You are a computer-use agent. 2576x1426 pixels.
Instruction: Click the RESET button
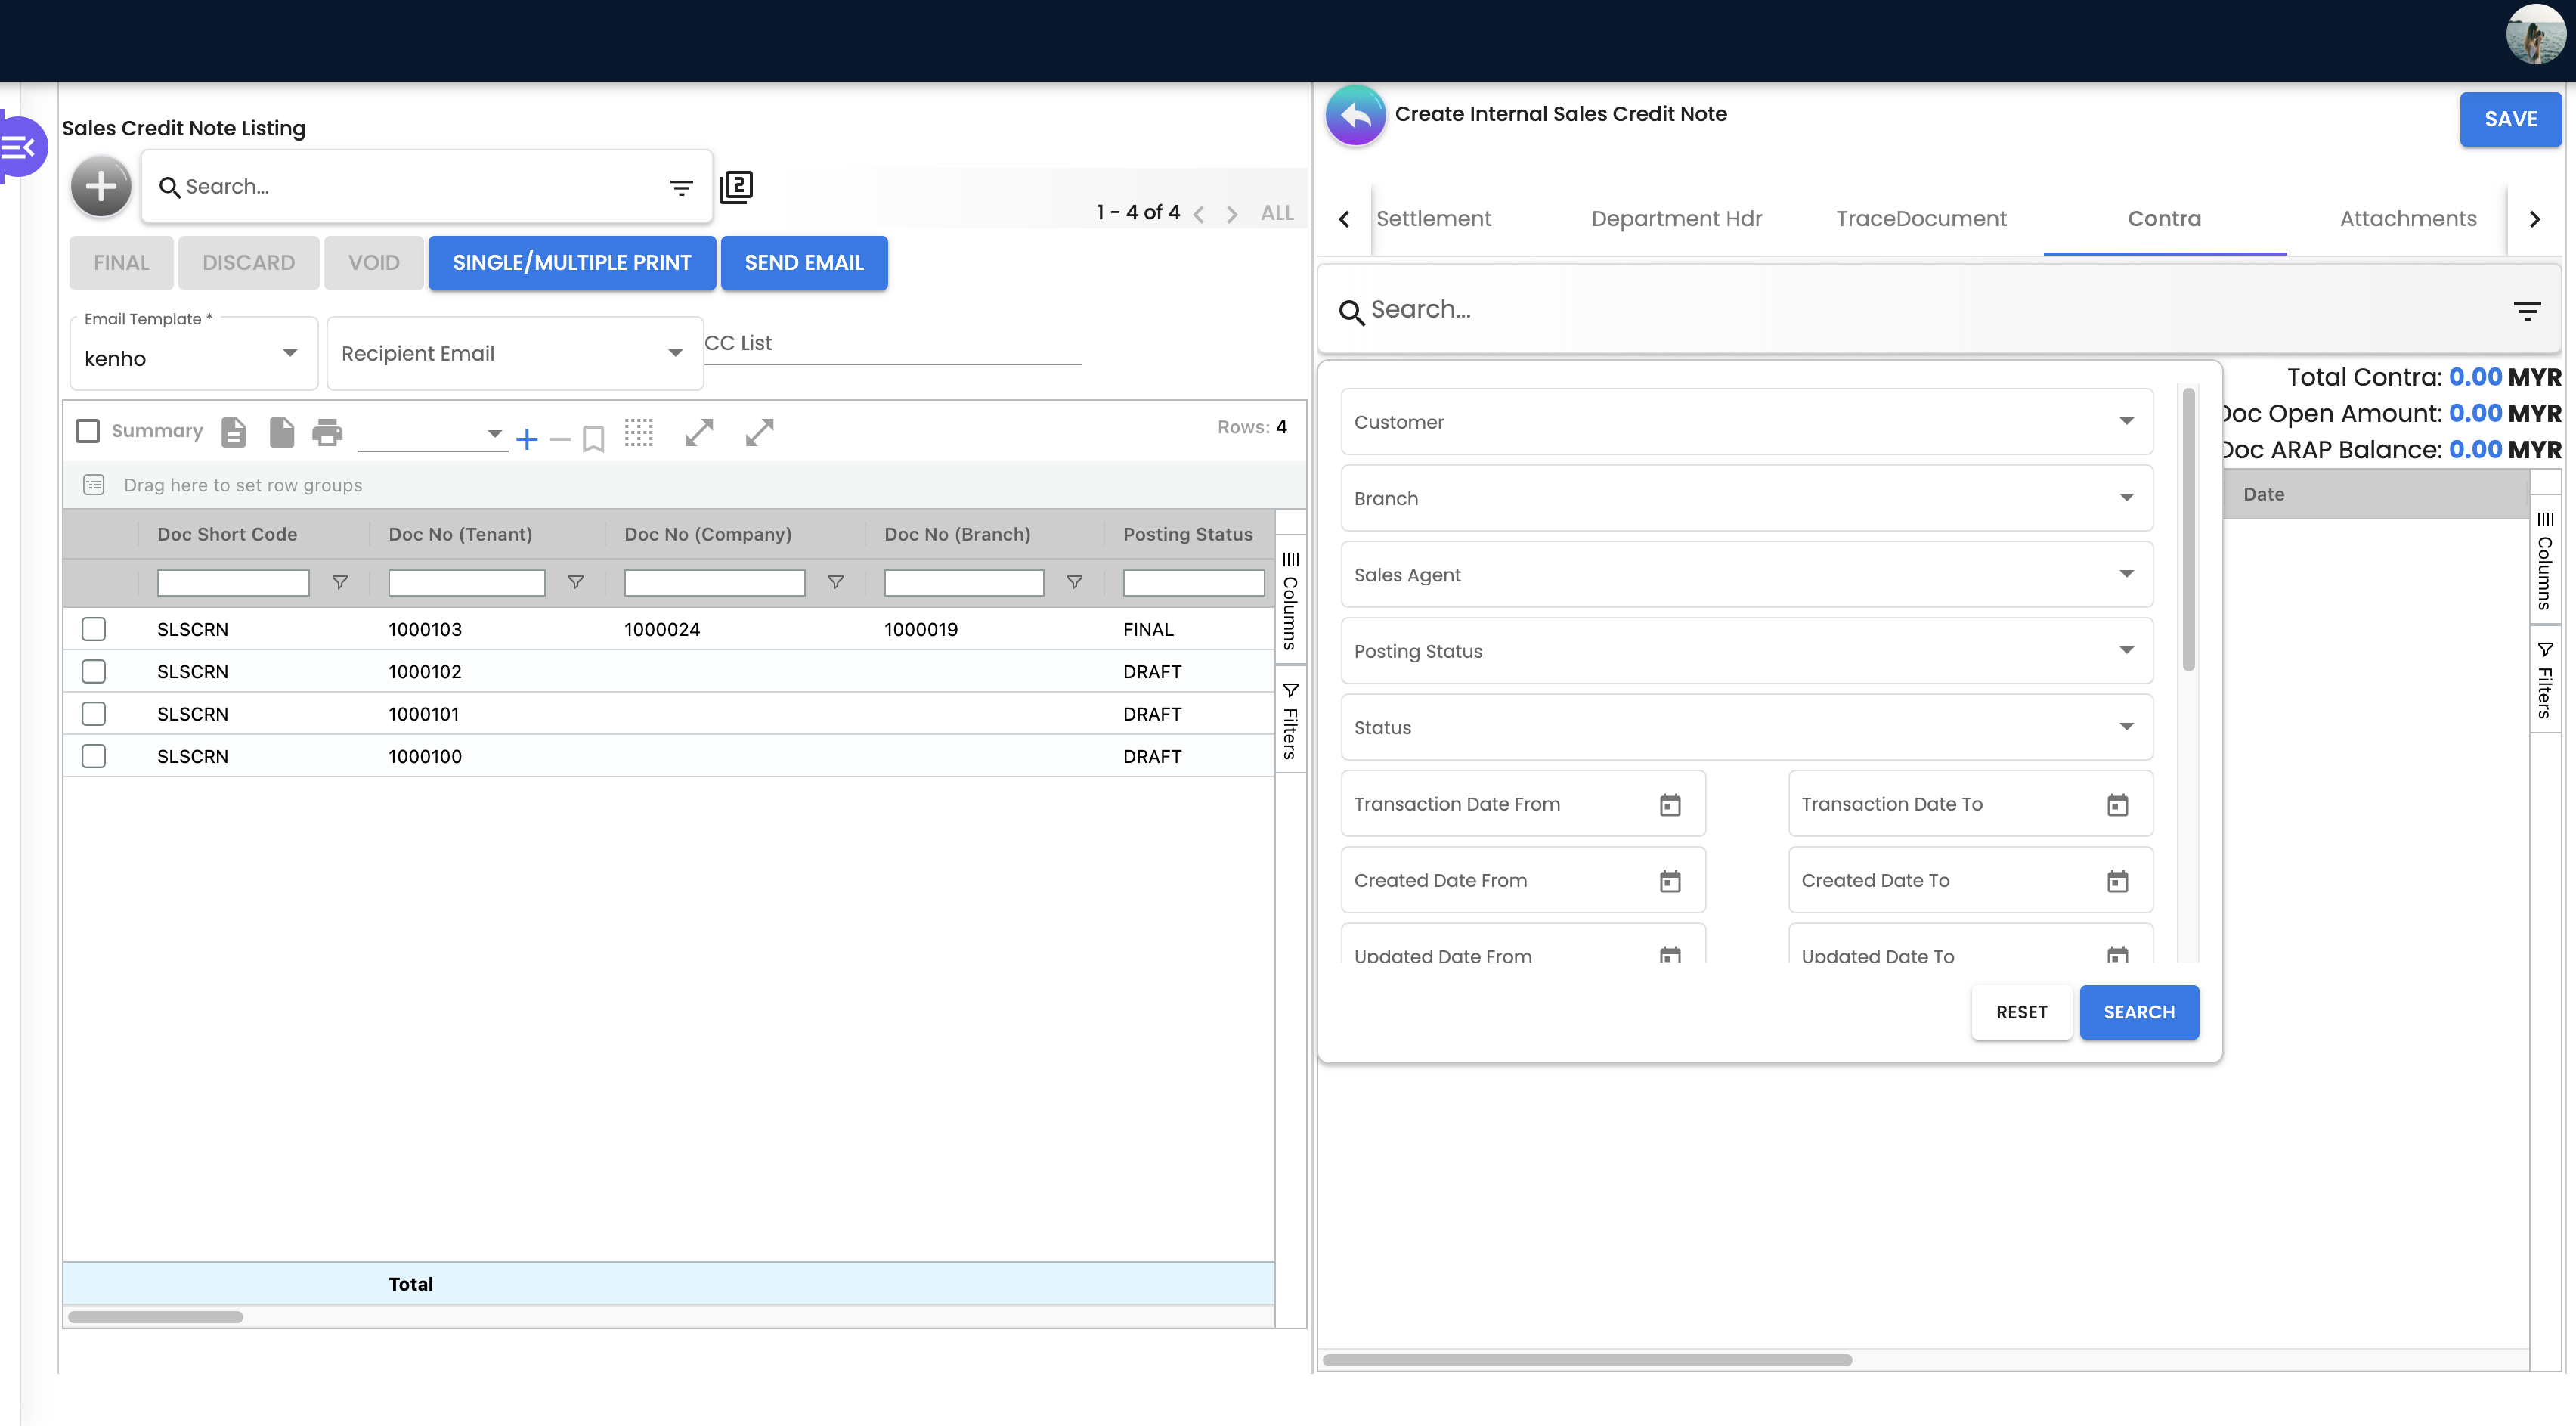tap(2021, 1012)
